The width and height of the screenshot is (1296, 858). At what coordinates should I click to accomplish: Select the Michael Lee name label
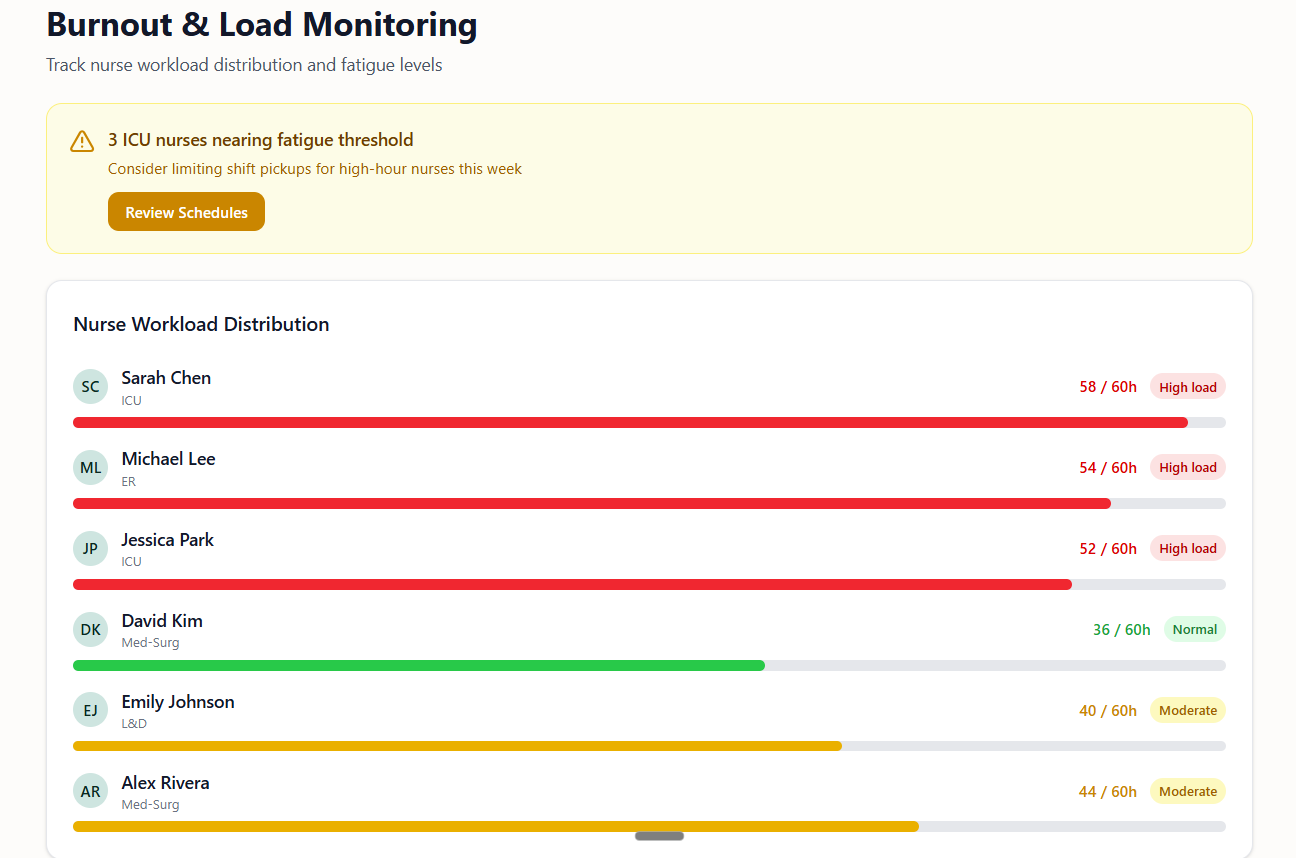pos(168,459)
